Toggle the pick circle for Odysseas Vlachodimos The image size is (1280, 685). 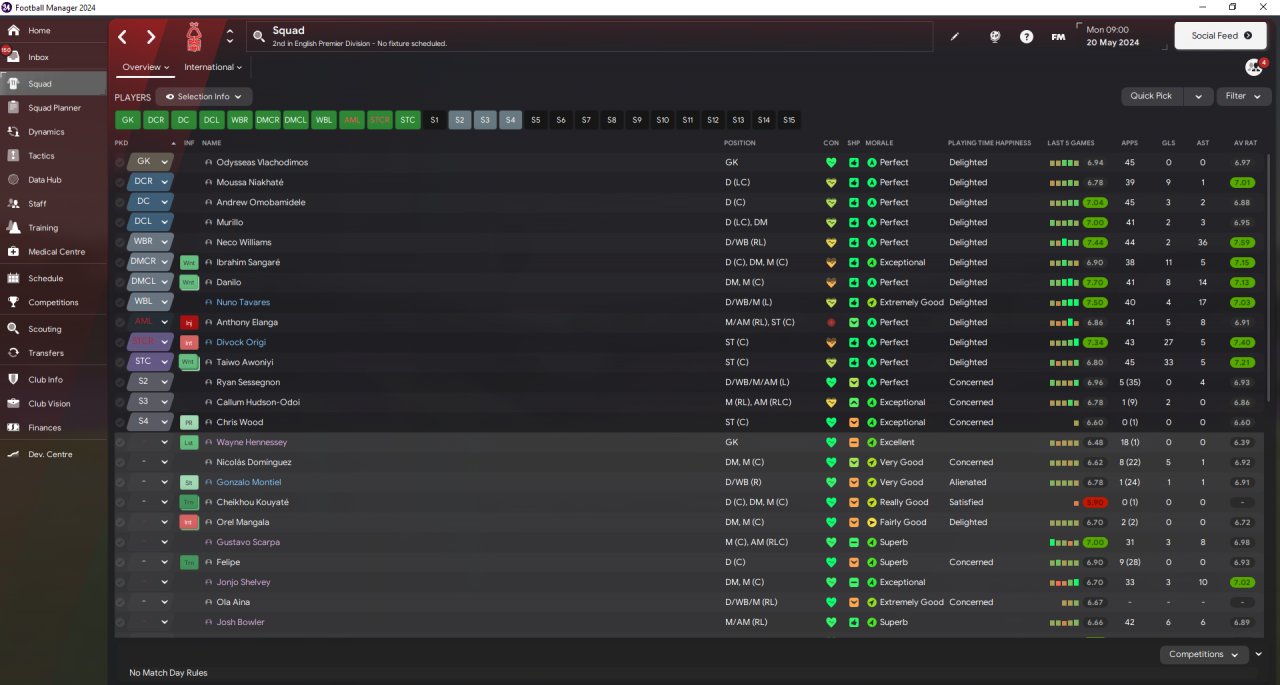120,162
